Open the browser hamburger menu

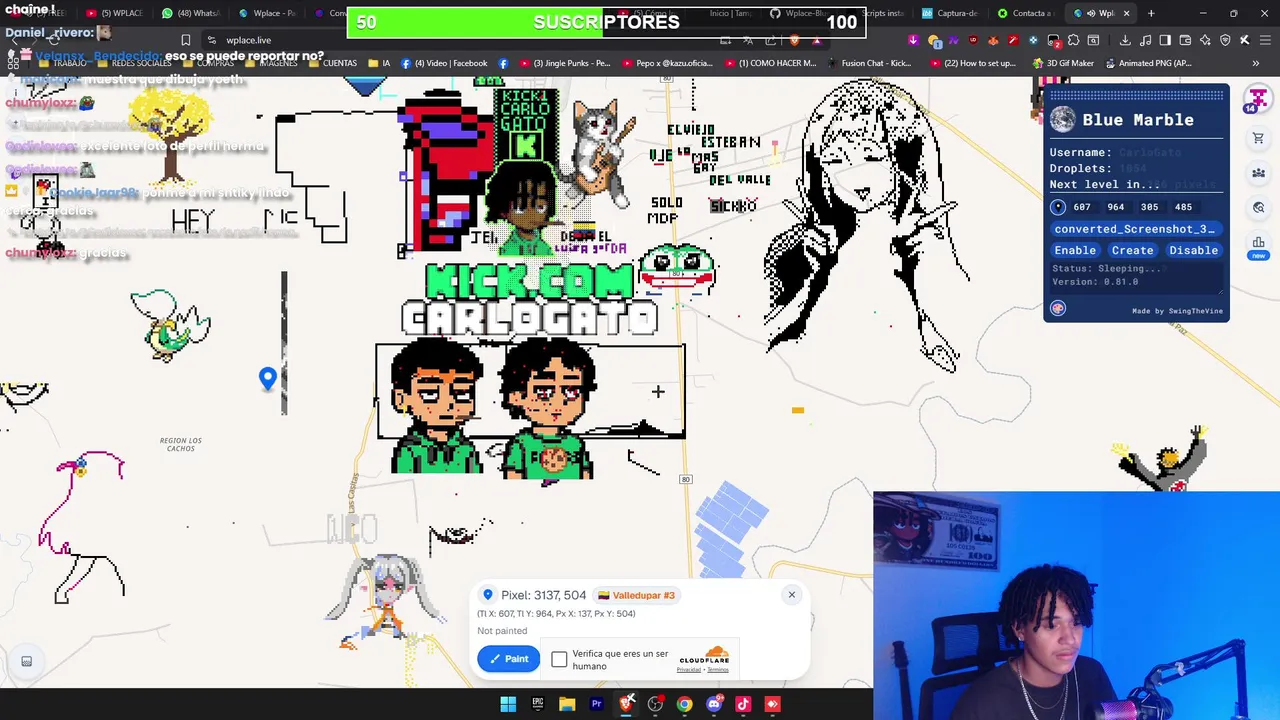tap(1265, 40)
